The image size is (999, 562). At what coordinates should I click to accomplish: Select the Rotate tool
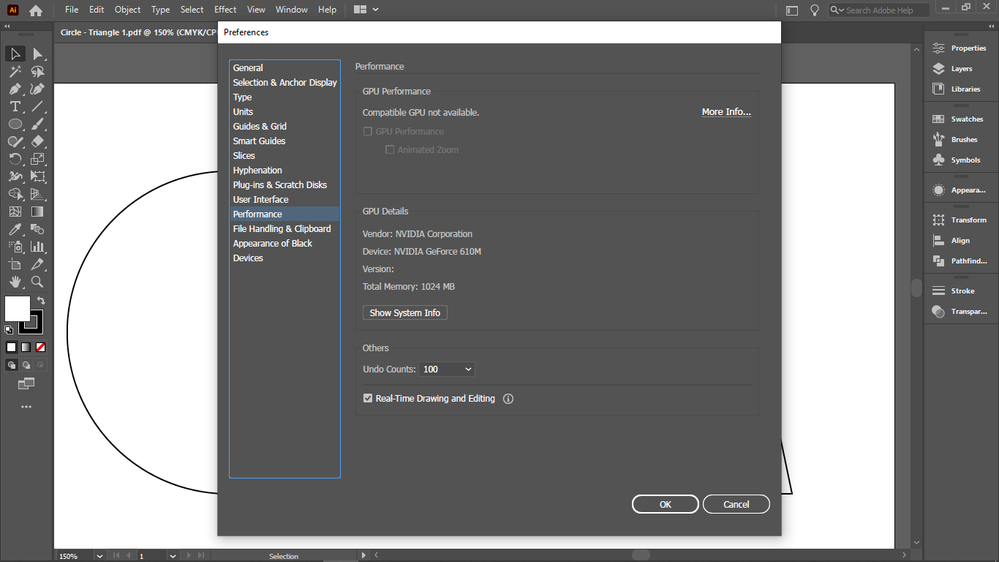pyautogui.click(x=15, y=159)
